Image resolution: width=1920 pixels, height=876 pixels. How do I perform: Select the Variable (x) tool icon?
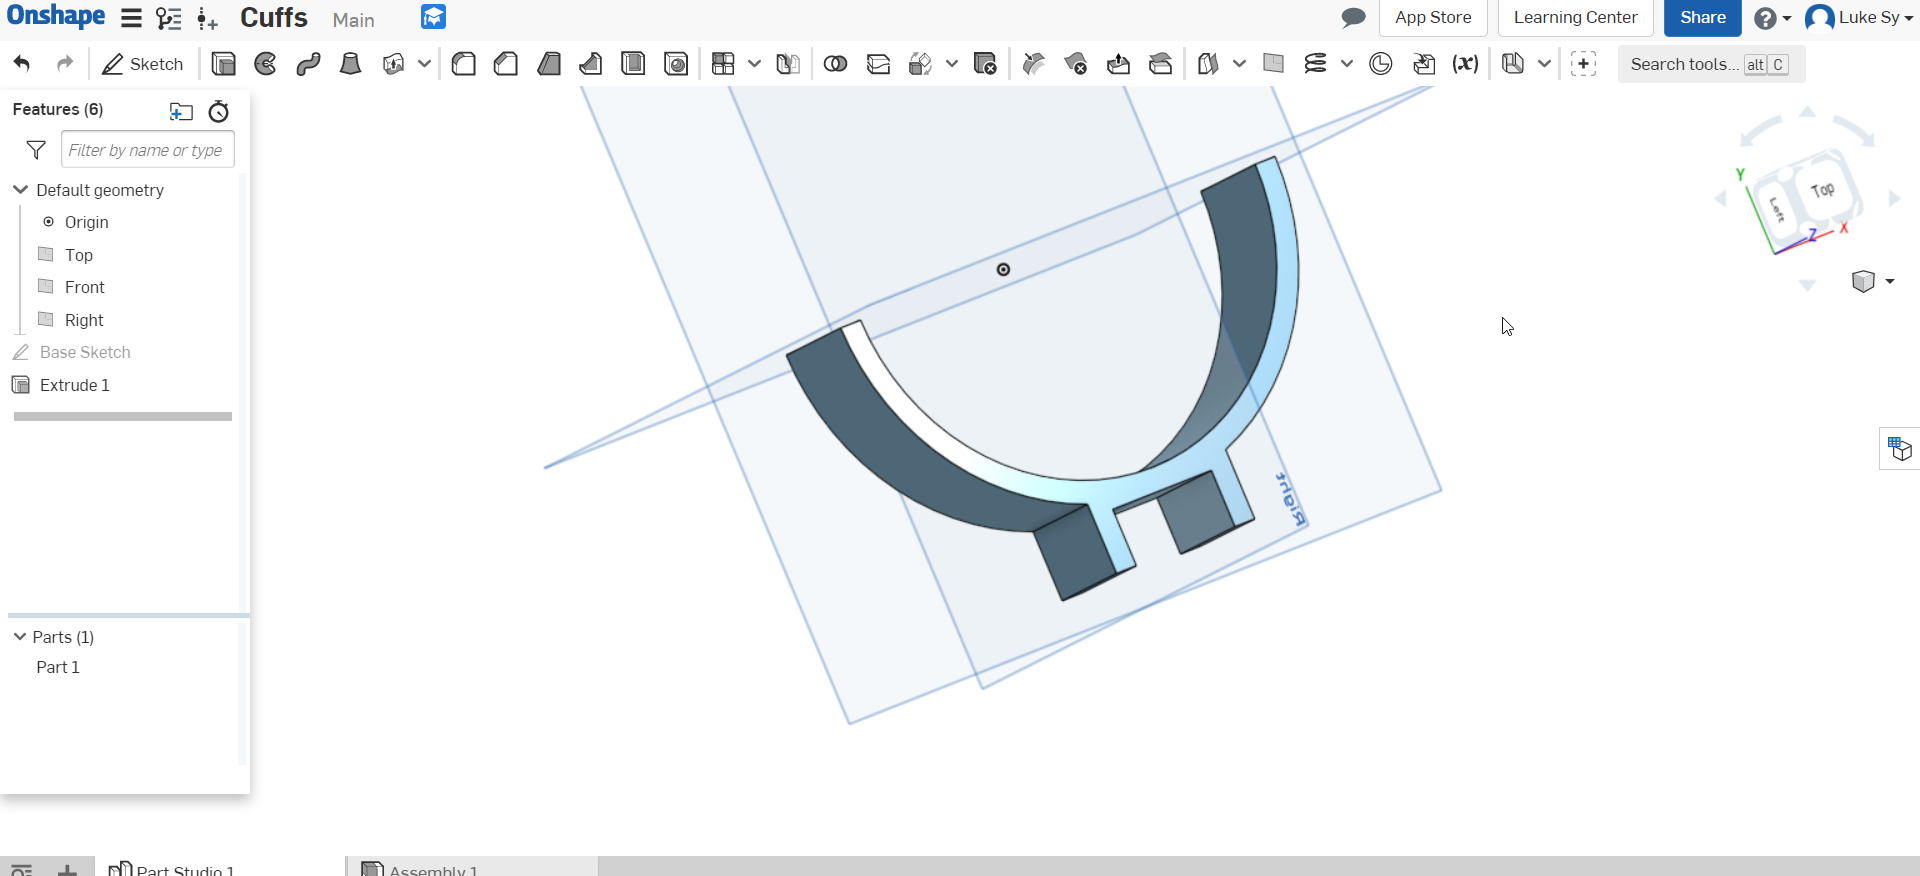point(1466,64)
